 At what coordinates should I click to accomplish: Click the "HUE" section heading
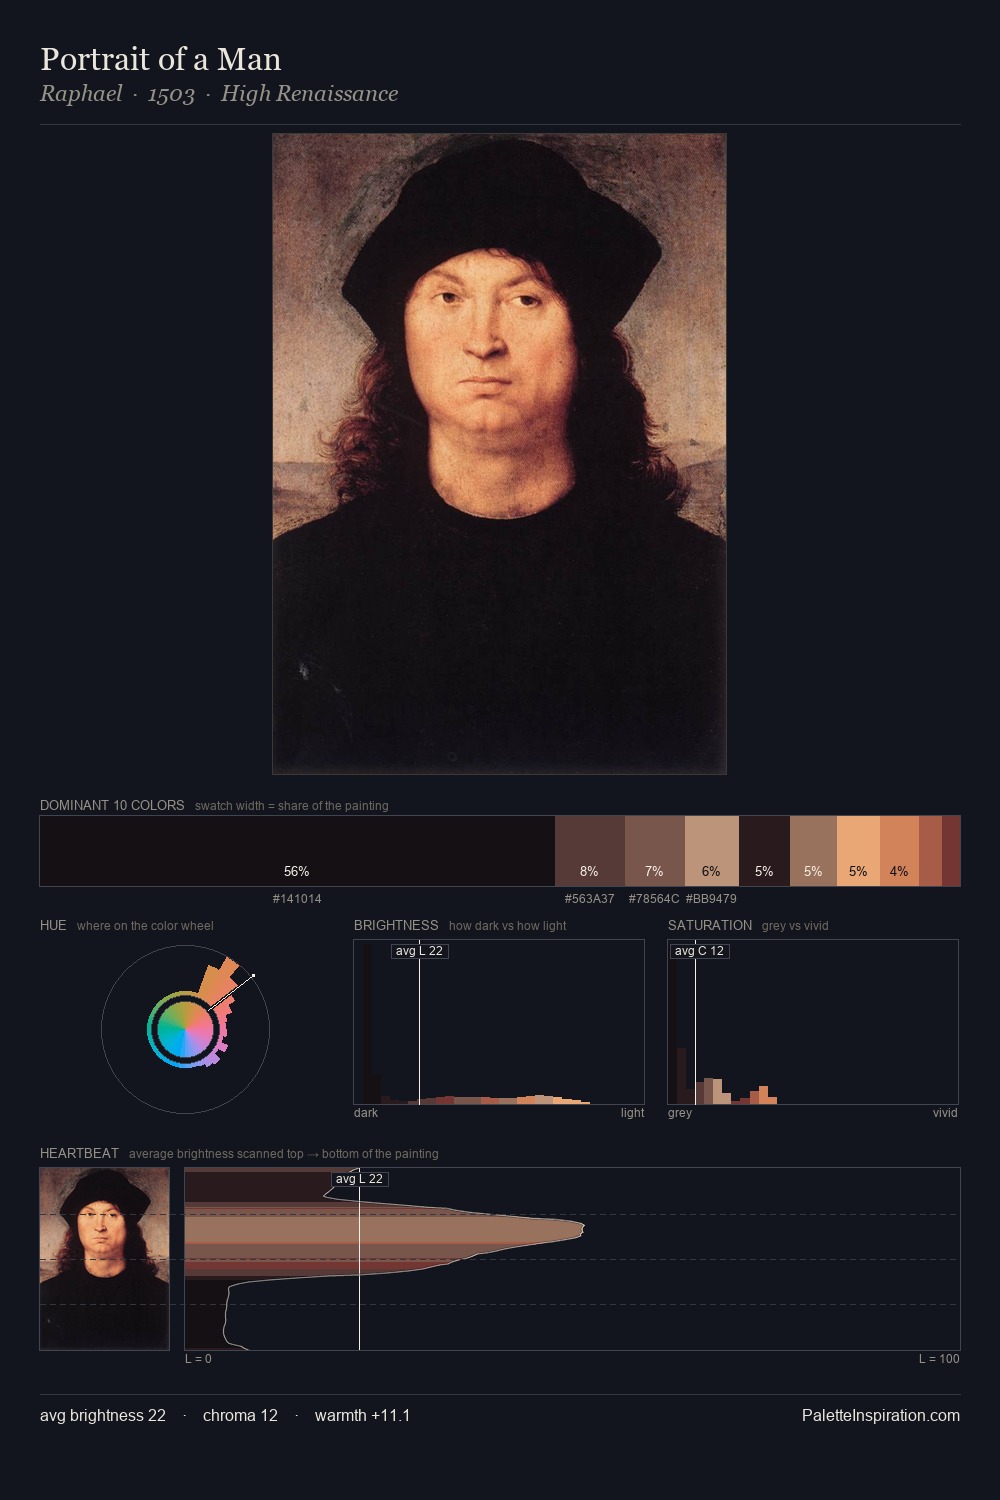(53, 925)
